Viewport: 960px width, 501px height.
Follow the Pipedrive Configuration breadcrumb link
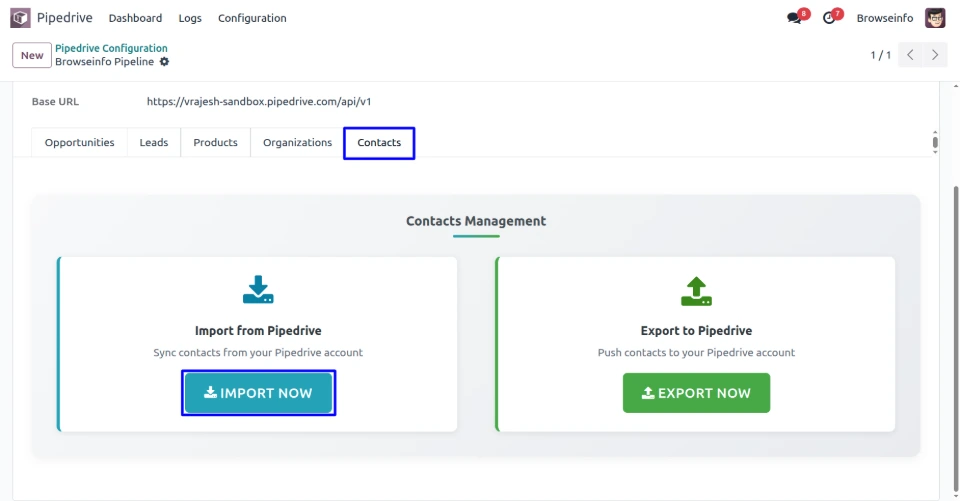click(111, 48)
